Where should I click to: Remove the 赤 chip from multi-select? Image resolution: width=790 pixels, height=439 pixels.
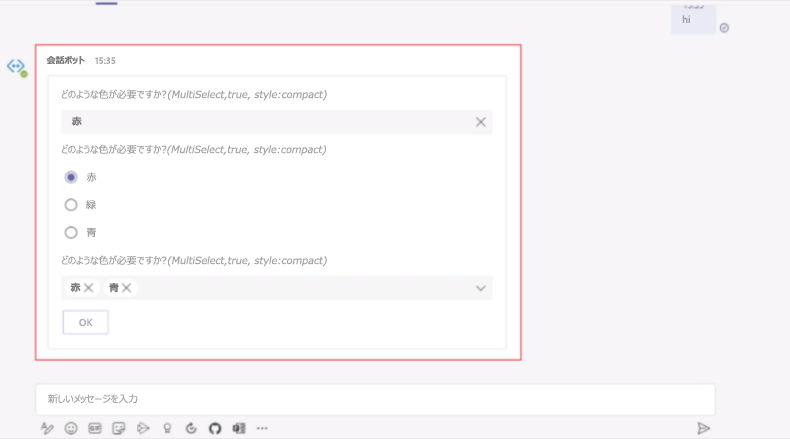pyautogui.click(x=89, y=288)
